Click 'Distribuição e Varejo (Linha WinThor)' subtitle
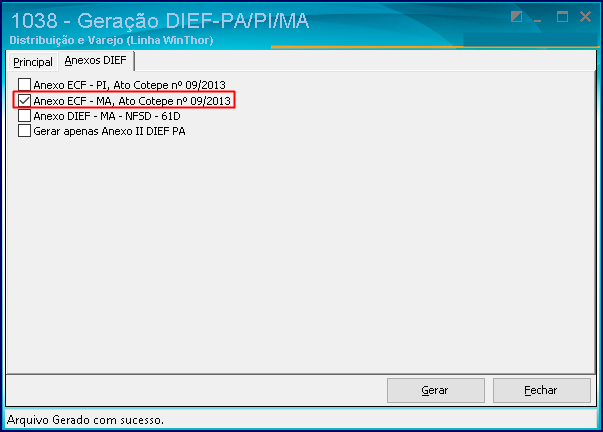 pyautogui.click(x=112, y=40)
